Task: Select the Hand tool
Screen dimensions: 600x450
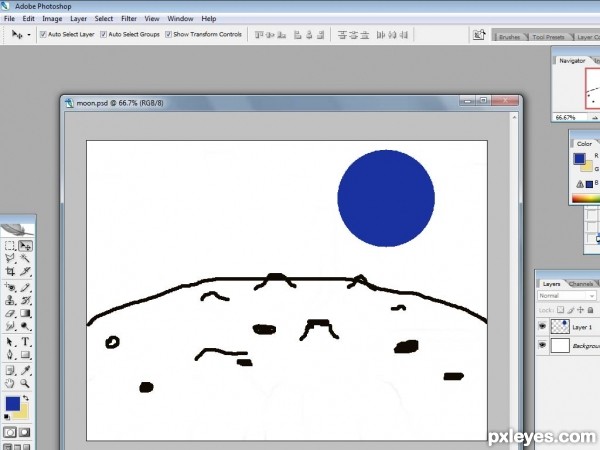Action: tap(10, 383)
